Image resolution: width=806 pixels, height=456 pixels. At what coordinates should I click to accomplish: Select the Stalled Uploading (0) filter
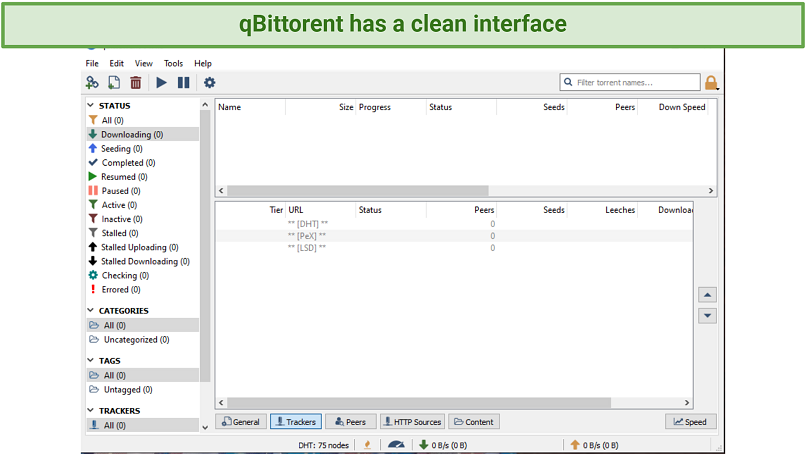143,247
